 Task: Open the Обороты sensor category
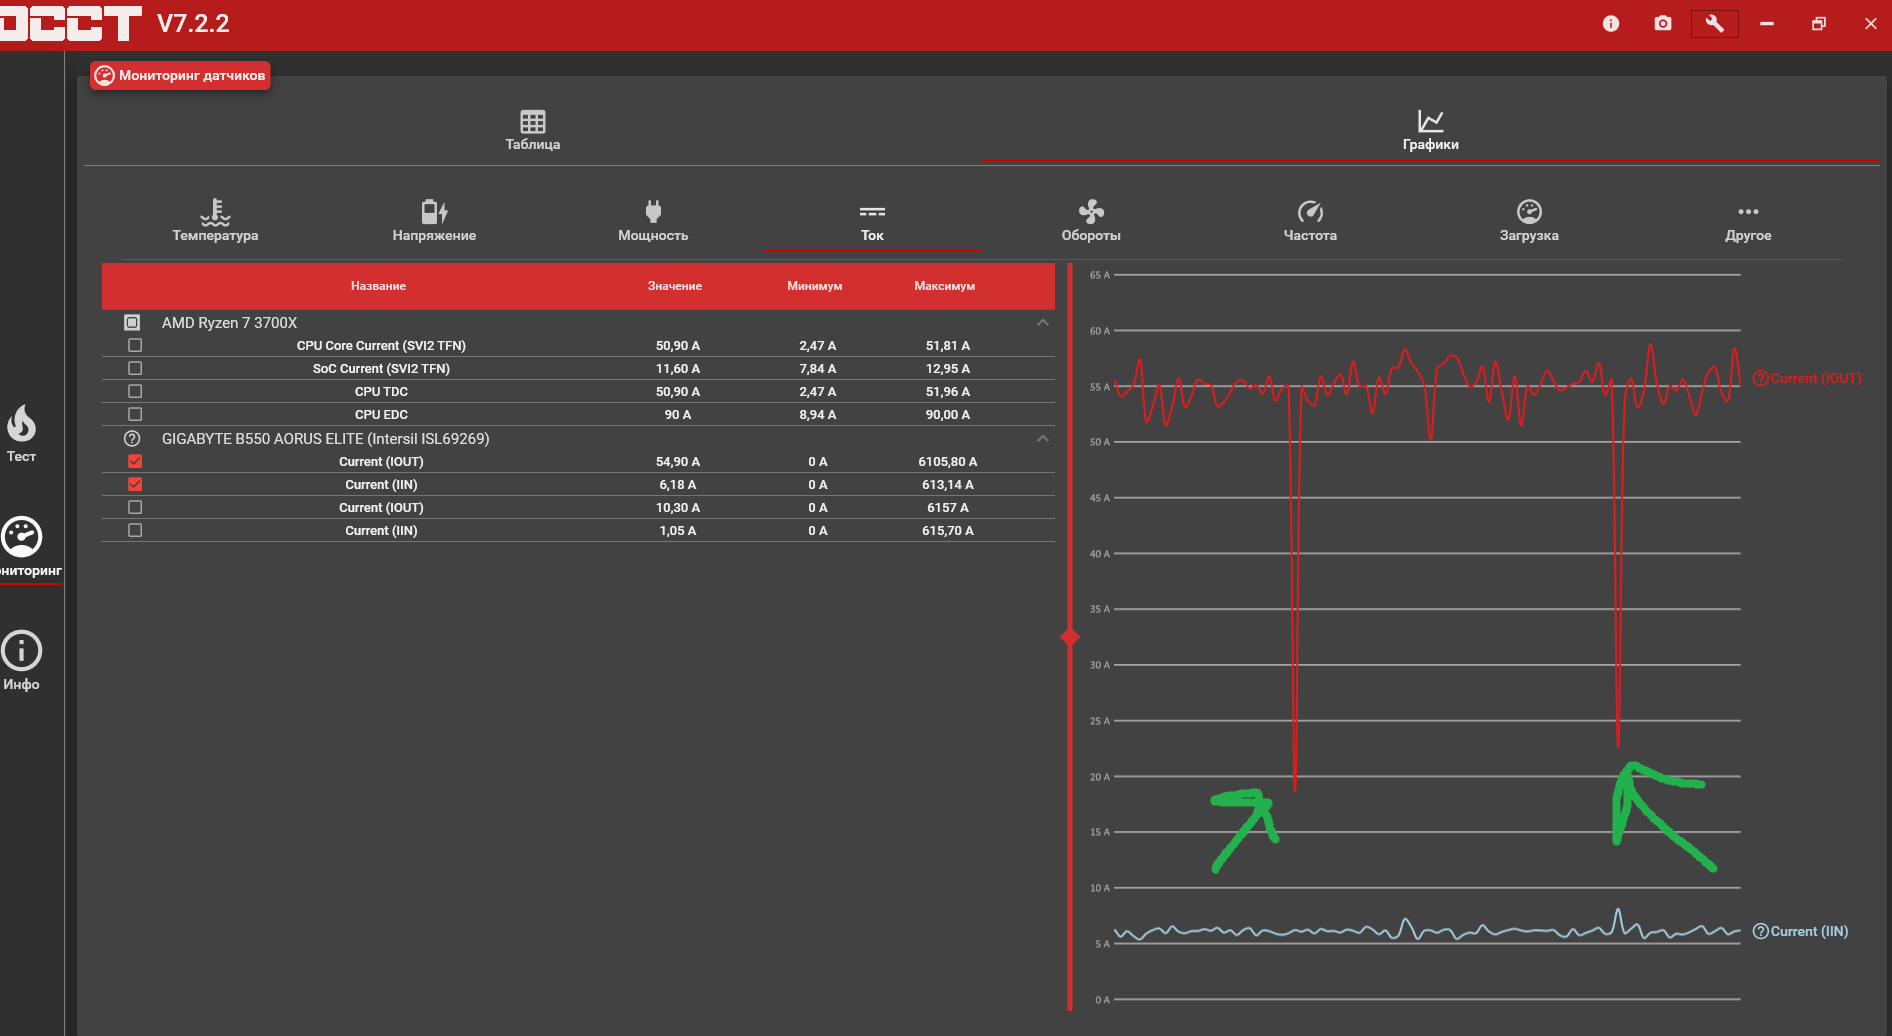[x=1091, y=221]
